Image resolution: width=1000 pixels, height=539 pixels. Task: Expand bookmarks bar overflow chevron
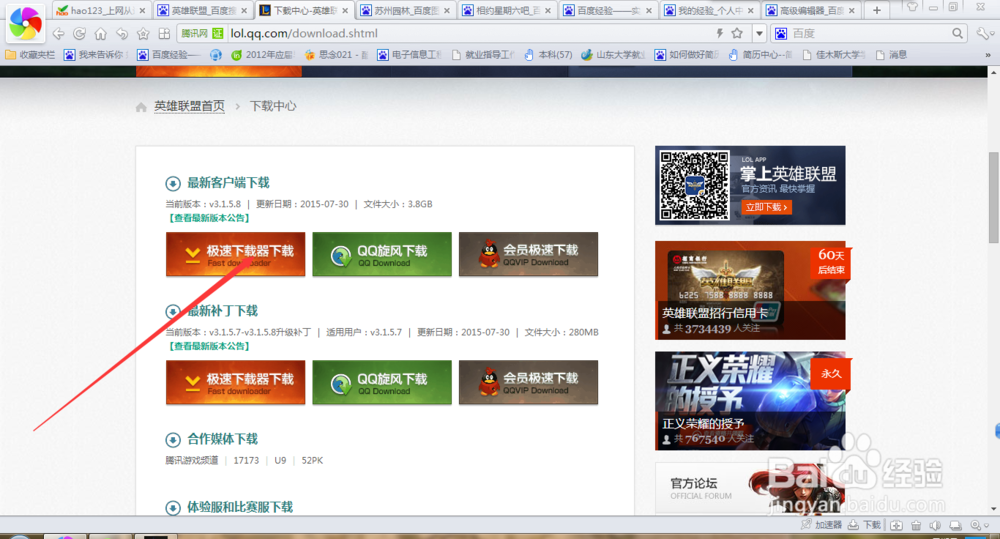988,55
